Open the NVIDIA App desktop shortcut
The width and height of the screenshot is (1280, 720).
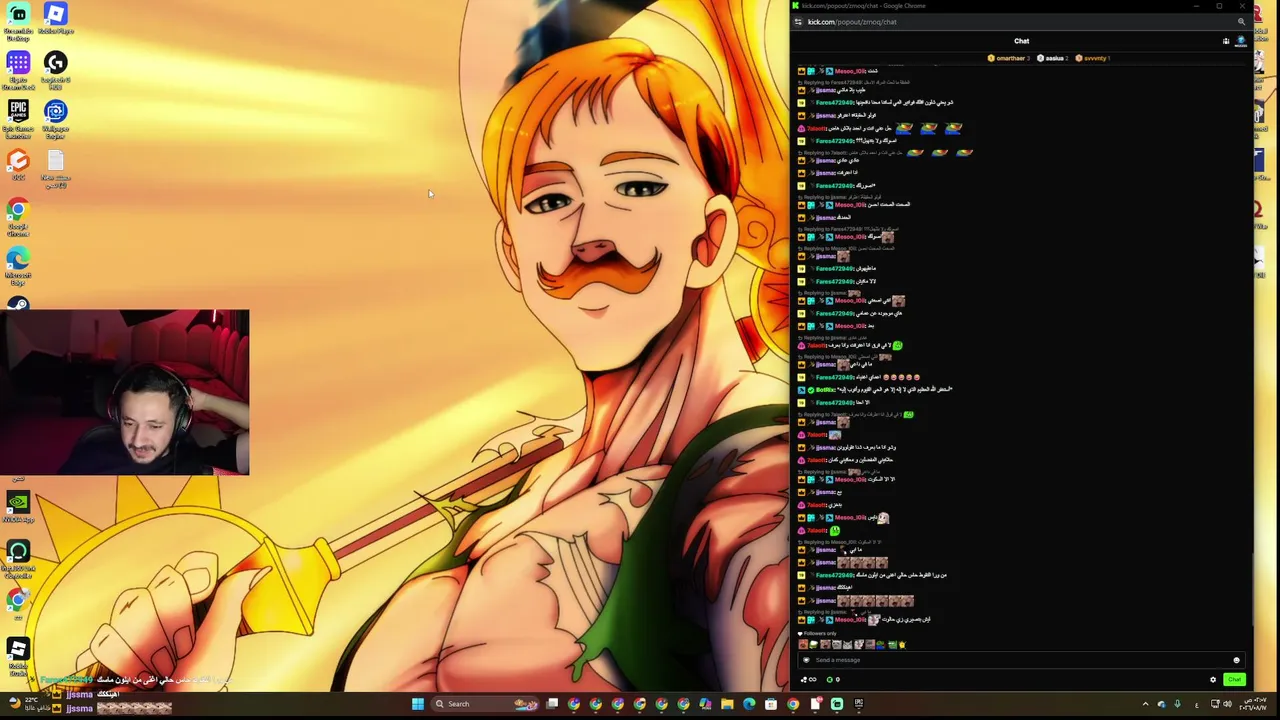[x=18, y=507]
